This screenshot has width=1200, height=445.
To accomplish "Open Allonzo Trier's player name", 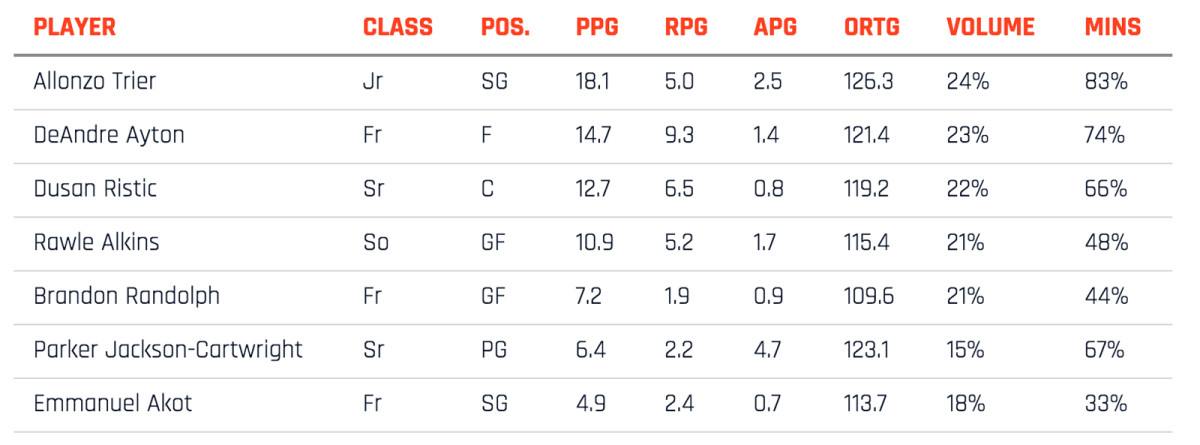I will 95,82.
